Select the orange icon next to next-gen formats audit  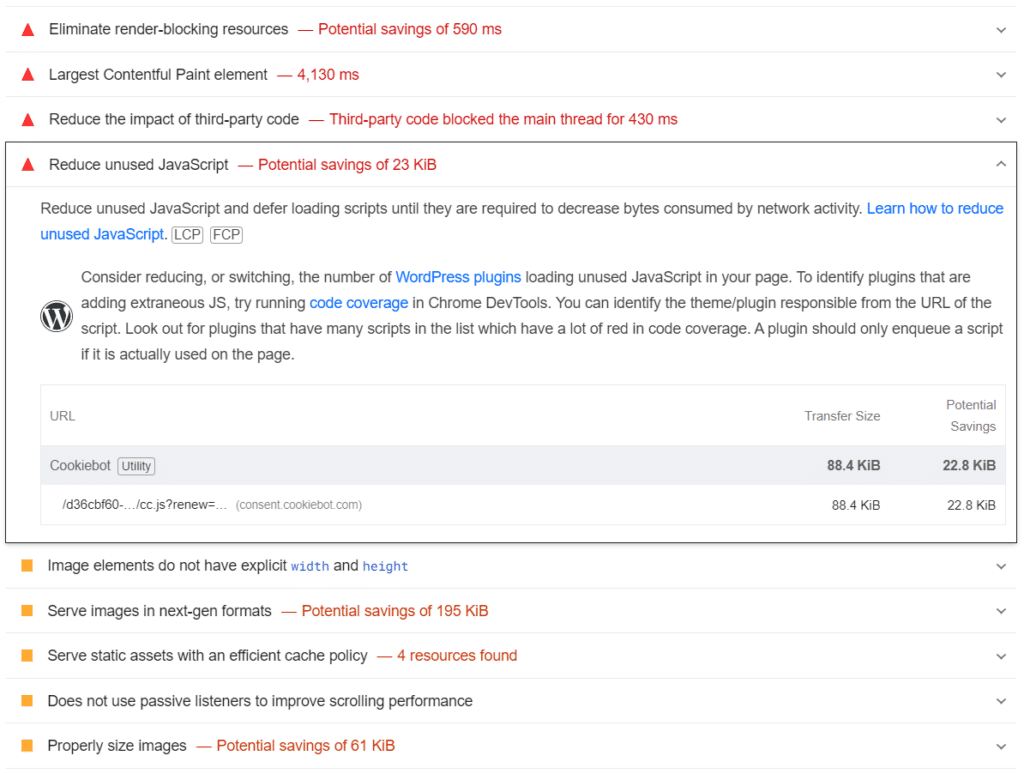(x=27, y=610)
